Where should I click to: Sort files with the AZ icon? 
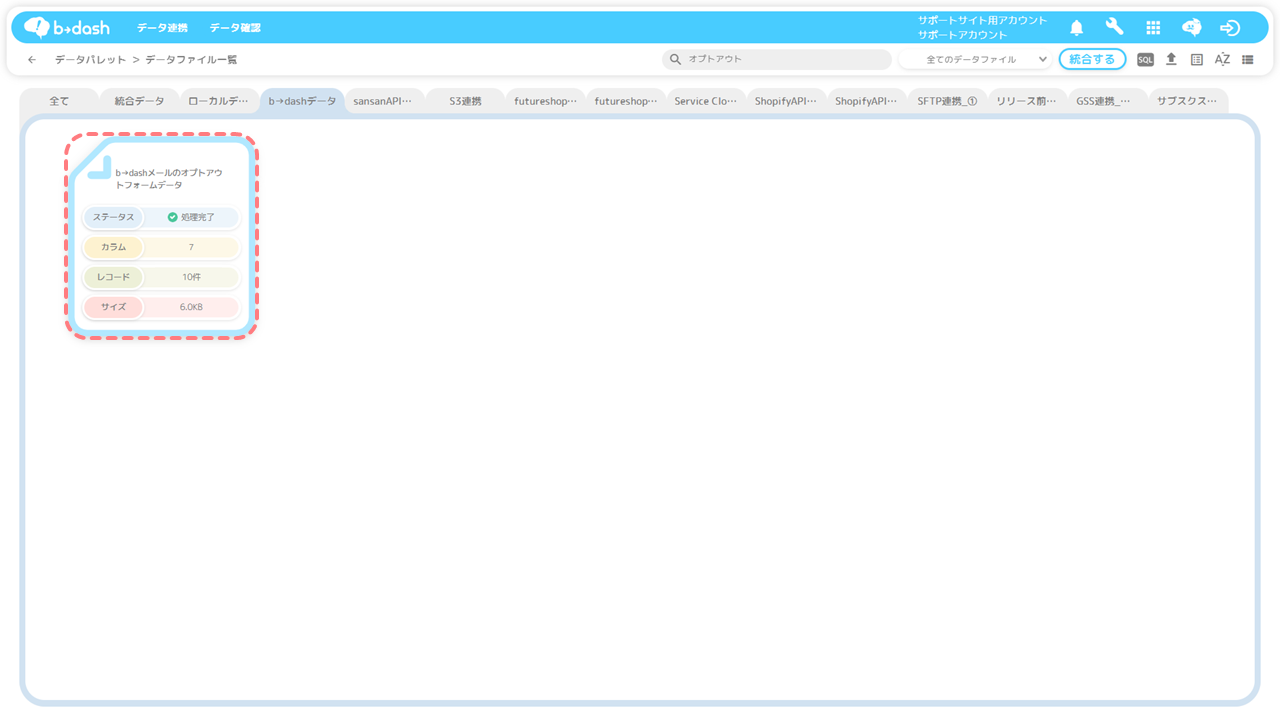click(x=1222, y=60)
